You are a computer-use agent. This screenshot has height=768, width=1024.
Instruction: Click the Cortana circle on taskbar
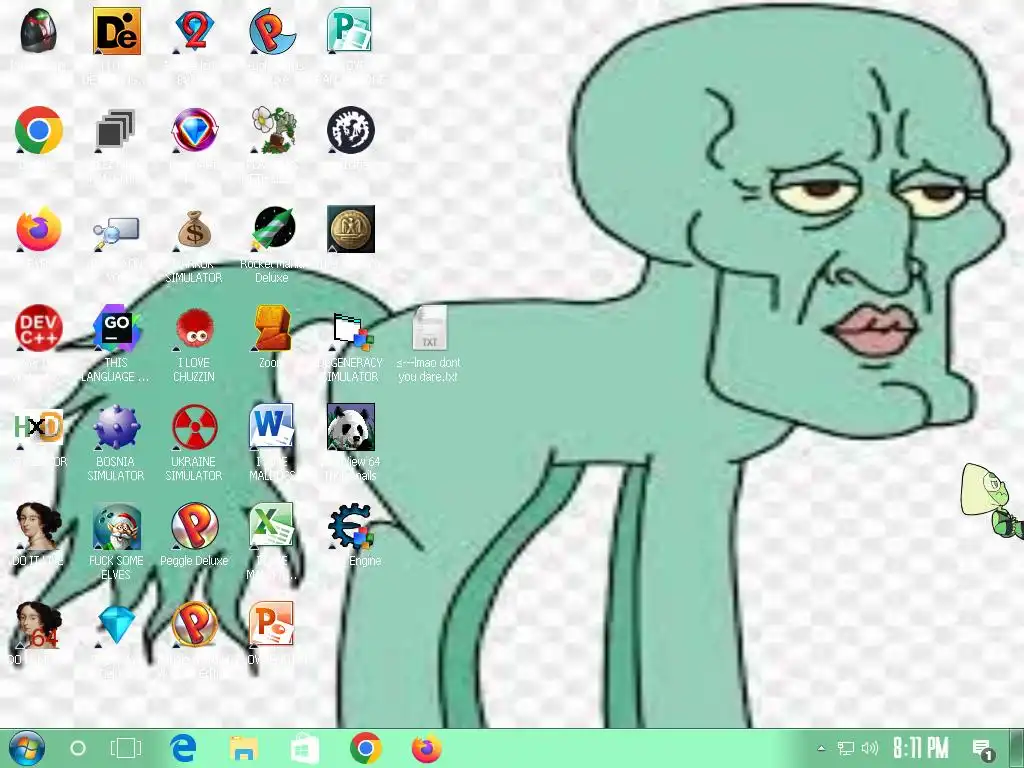coord(78,748)
